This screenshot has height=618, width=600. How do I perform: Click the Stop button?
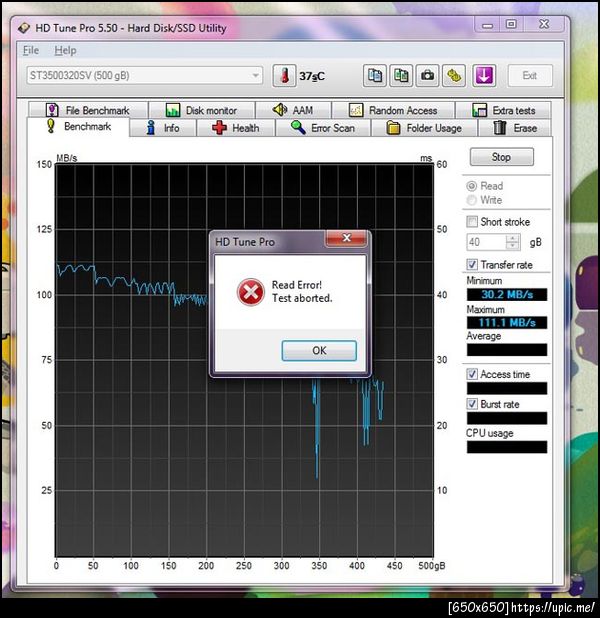pyautogui.click(x=501, y=157)
